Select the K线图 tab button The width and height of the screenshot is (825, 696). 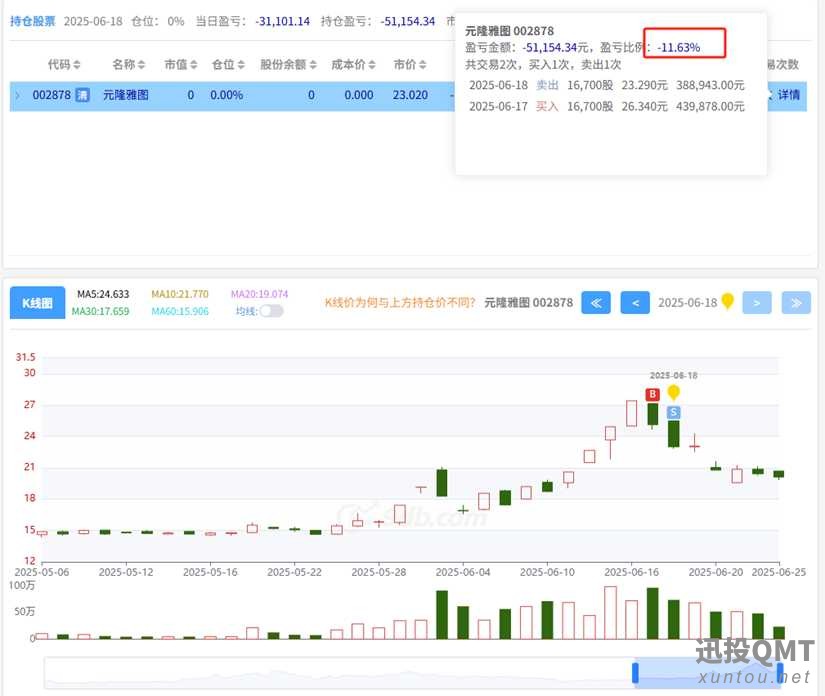click(x=37, y=303)
